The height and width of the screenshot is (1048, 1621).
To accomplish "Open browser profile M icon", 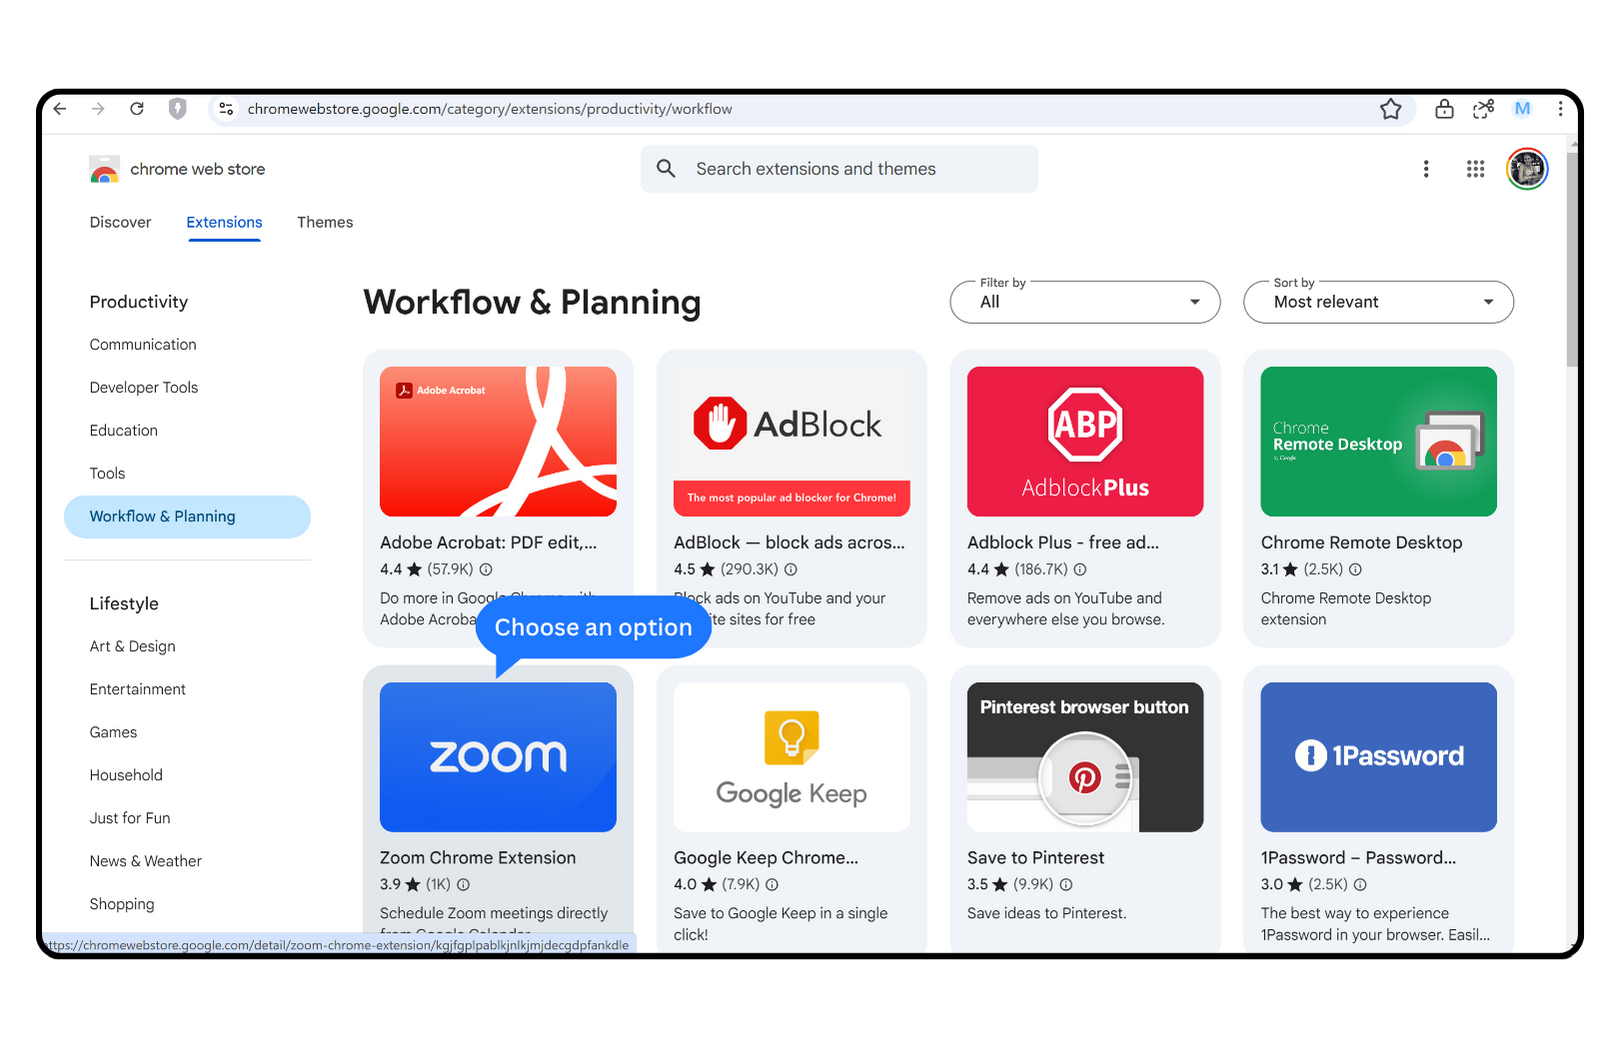I will click(x=1522, y=109).
